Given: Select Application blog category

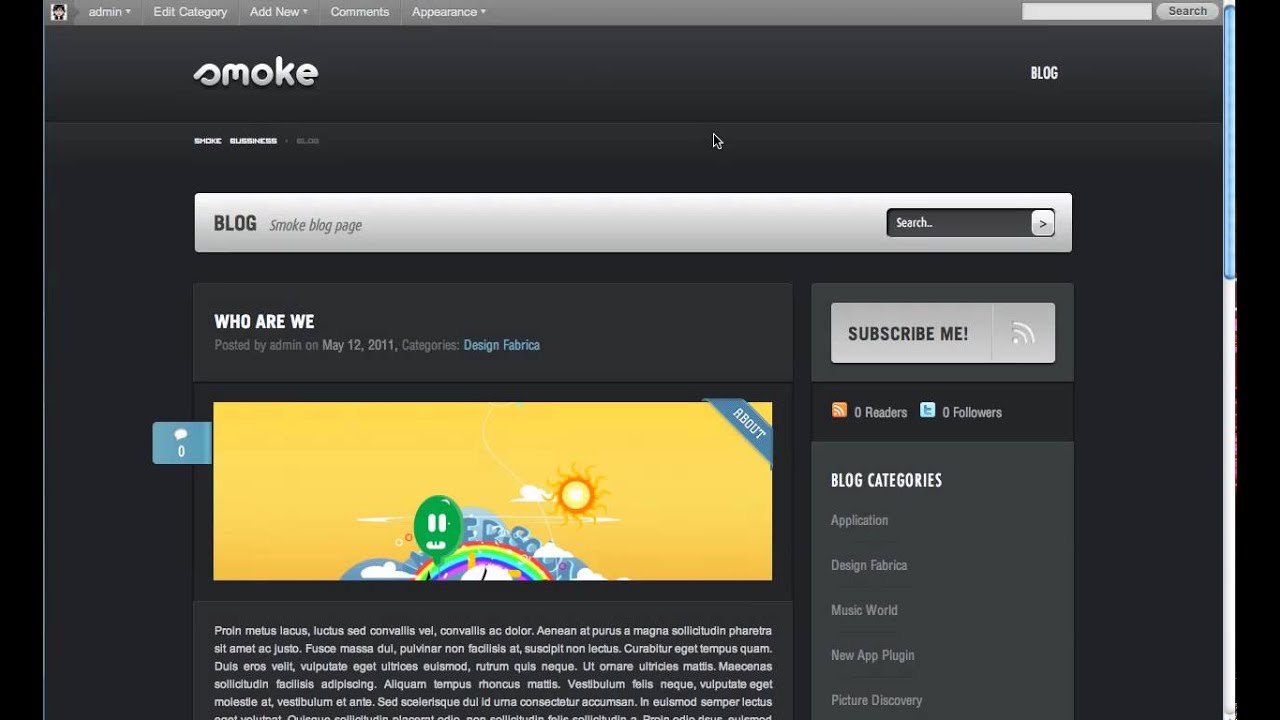Looking at the screenshot, I should click(859, 520).
